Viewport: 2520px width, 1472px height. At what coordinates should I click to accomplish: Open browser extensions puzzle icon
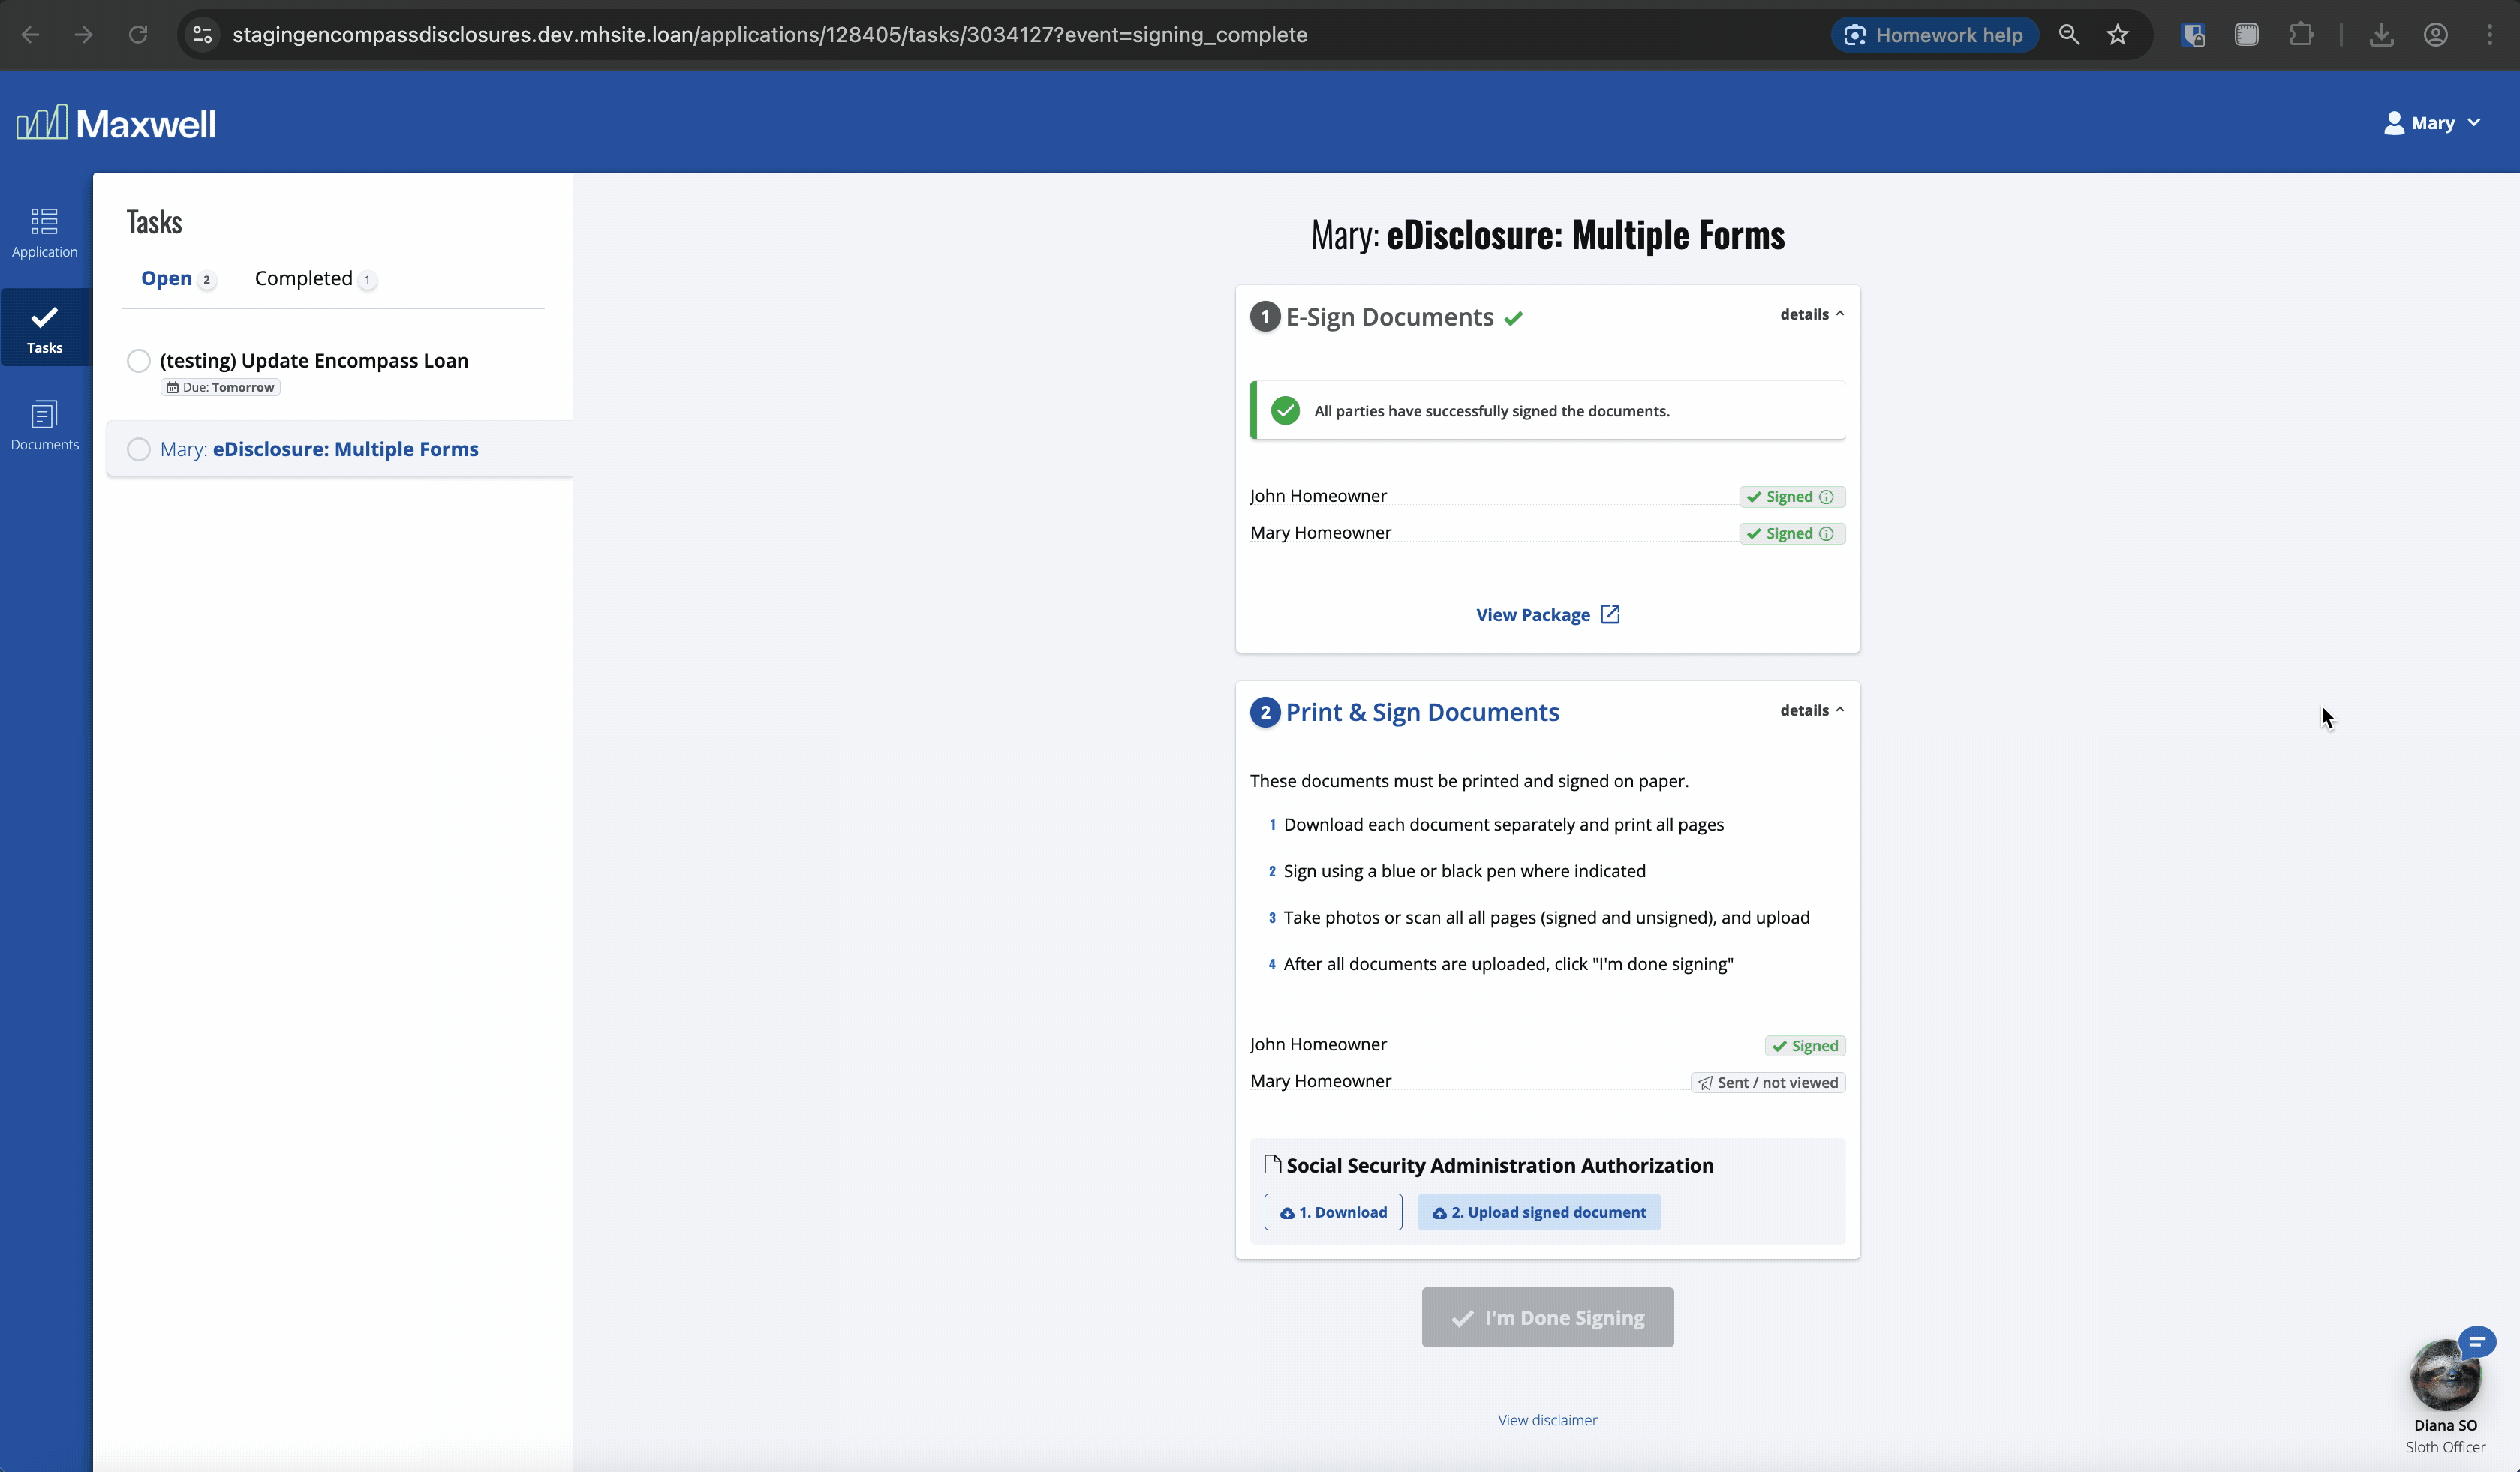coord(2301,35)
